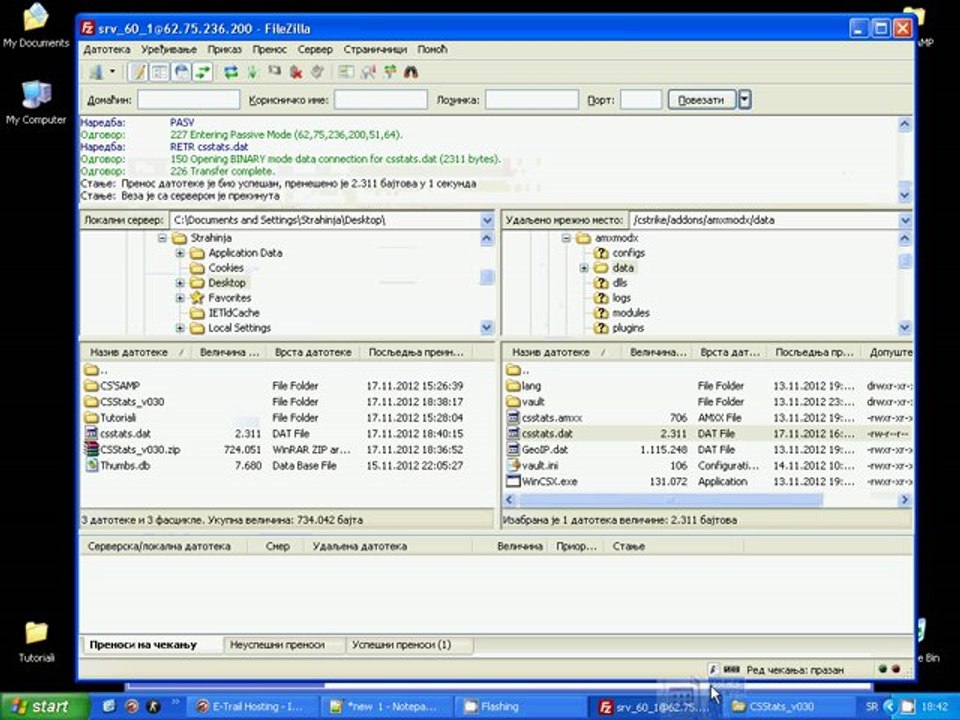Open the Site Manager dropdown arrow
Screen dimensions: 960x720
tap(112, 72)
